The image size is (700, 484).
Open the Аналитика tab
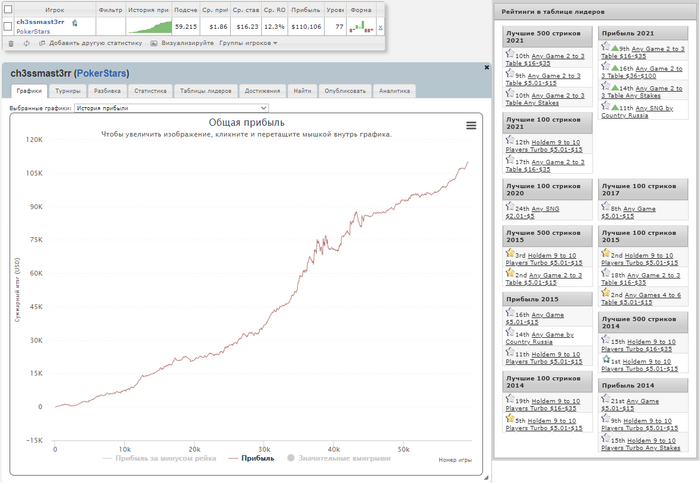[x=394, y=91]
